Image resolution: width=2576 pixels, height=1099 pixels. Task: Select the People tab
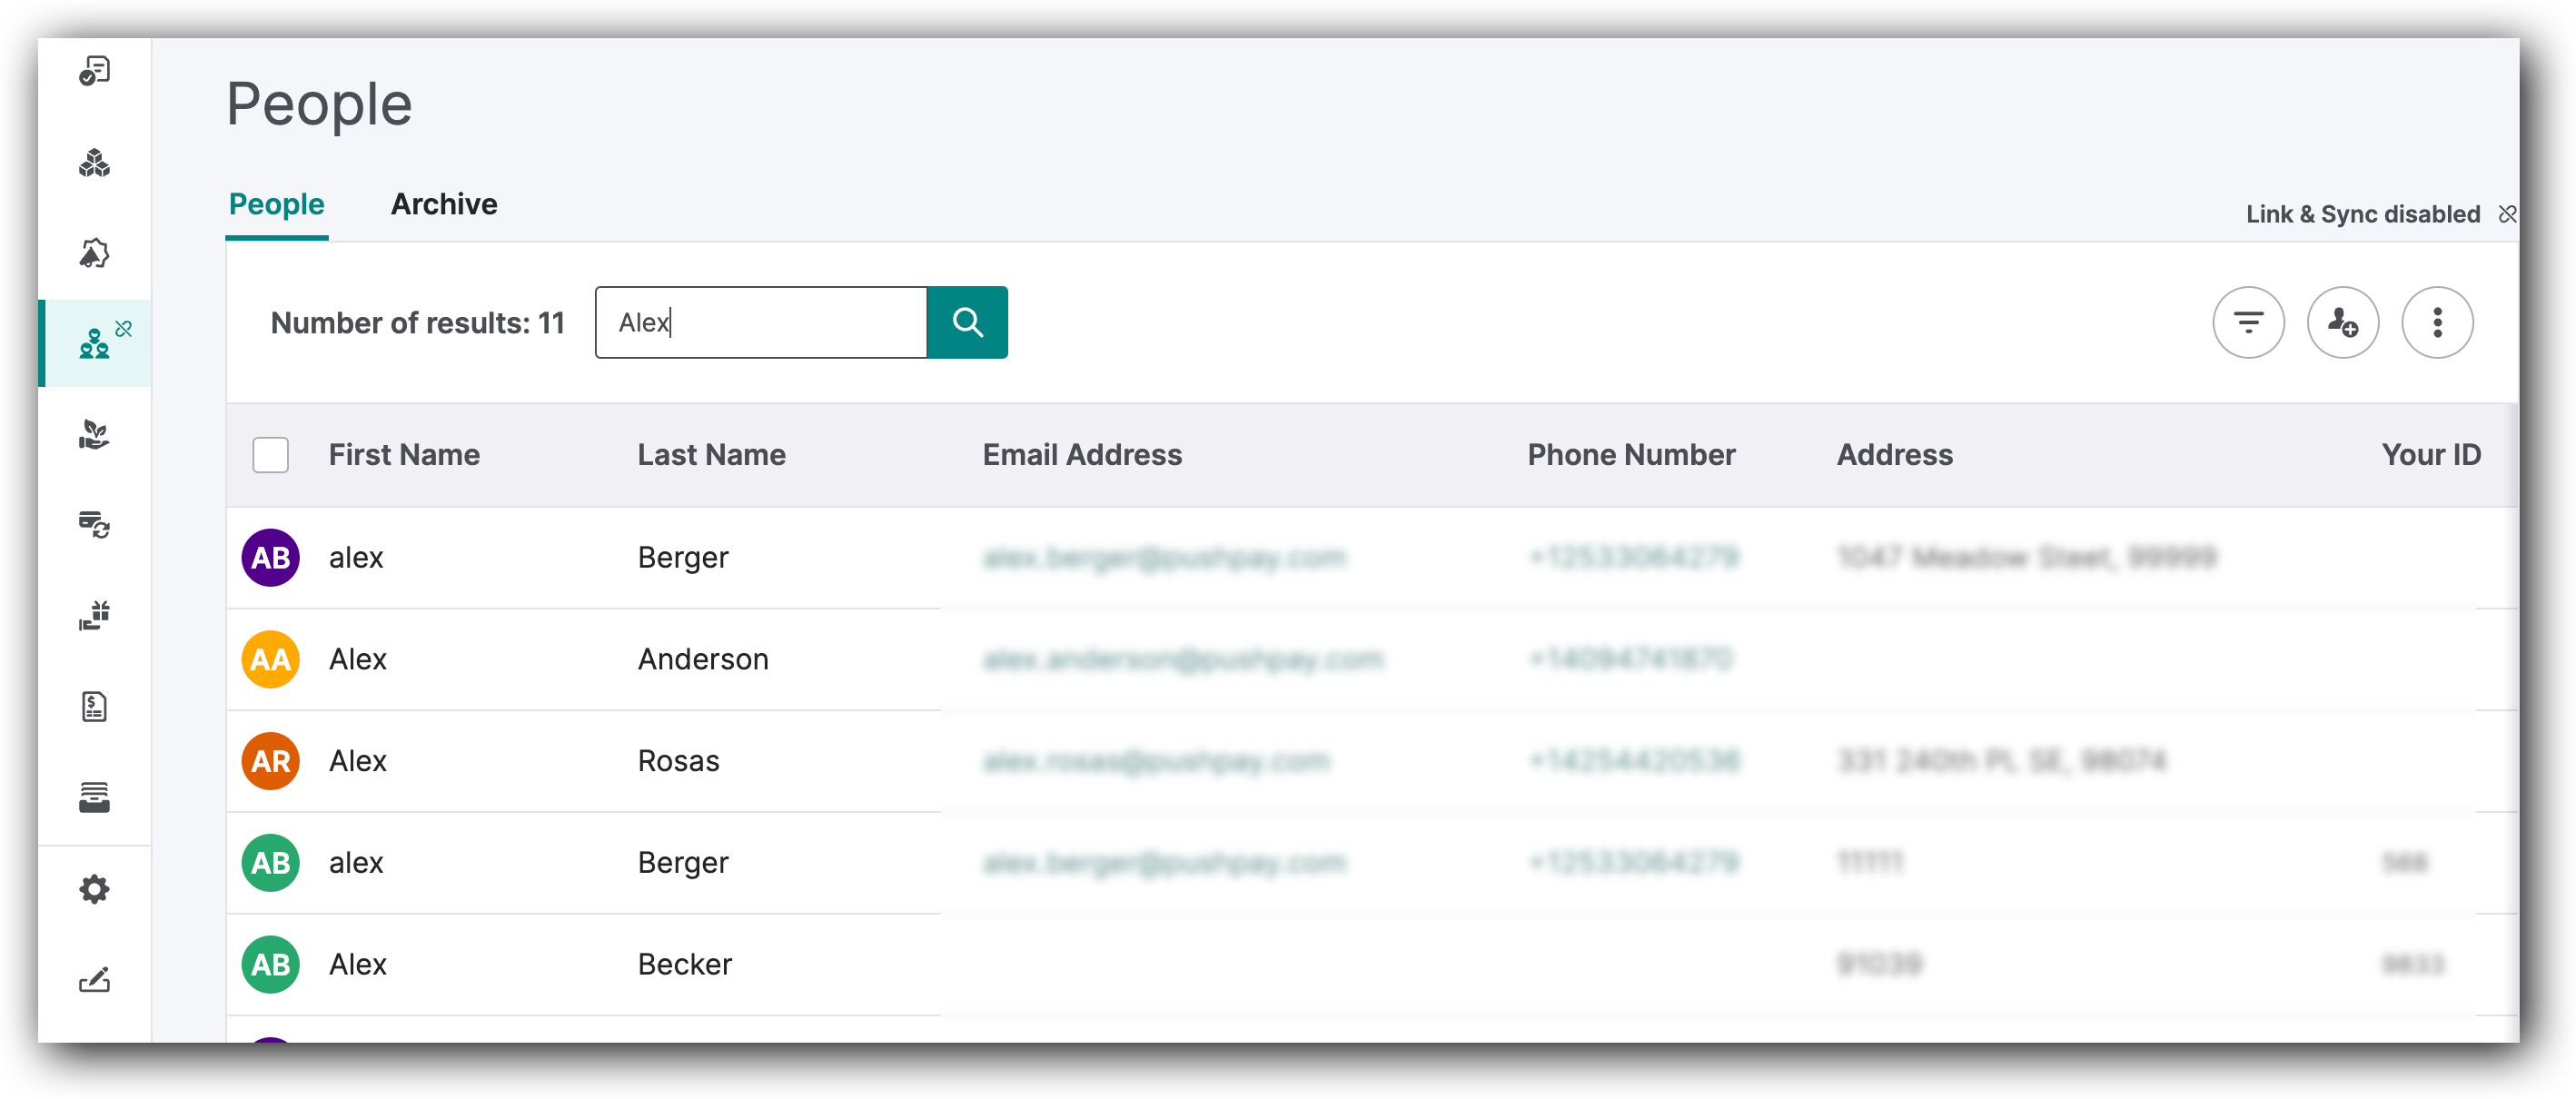point(276,204)
